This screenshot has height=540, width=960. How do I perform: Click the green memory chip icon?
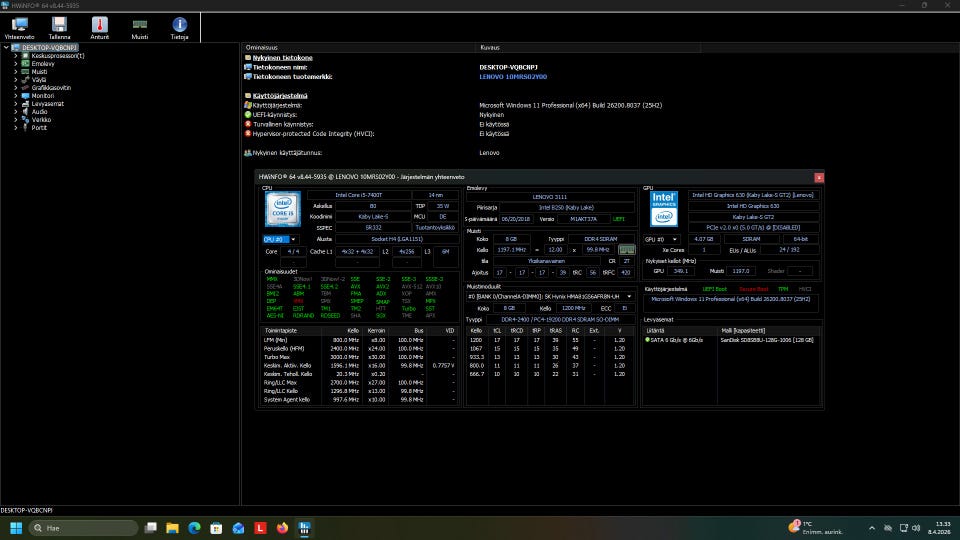[x=627, y=250]
